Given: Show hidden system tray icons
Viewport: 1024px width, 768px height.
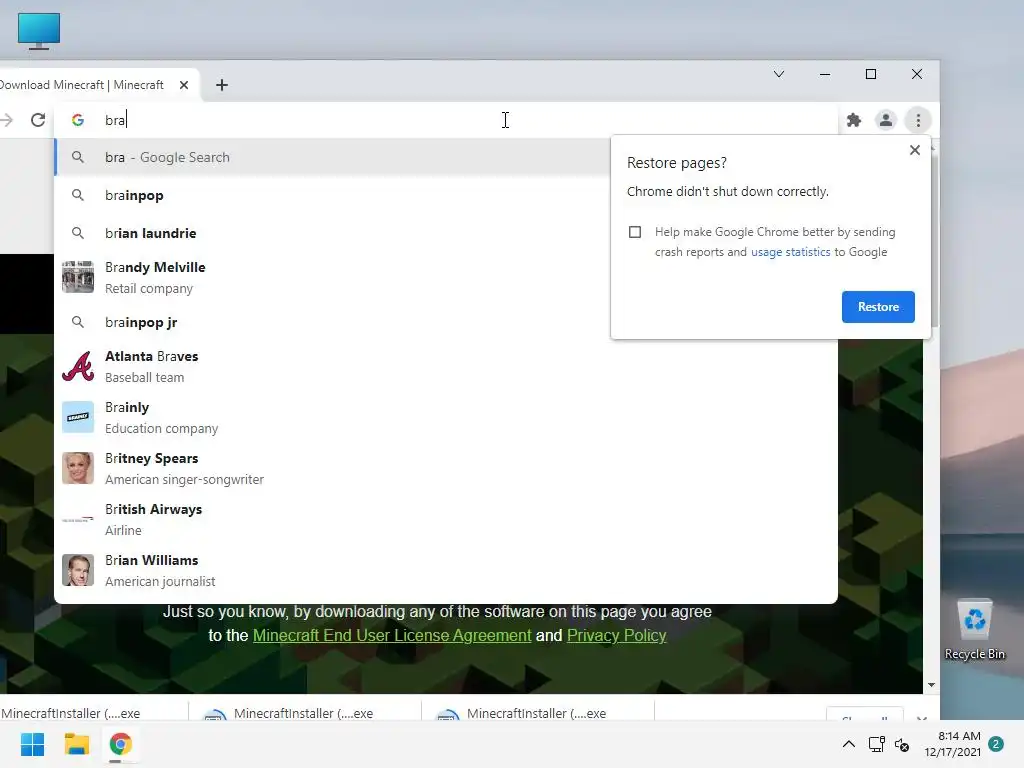Looking at the screenshot, I should click(848, 744).
